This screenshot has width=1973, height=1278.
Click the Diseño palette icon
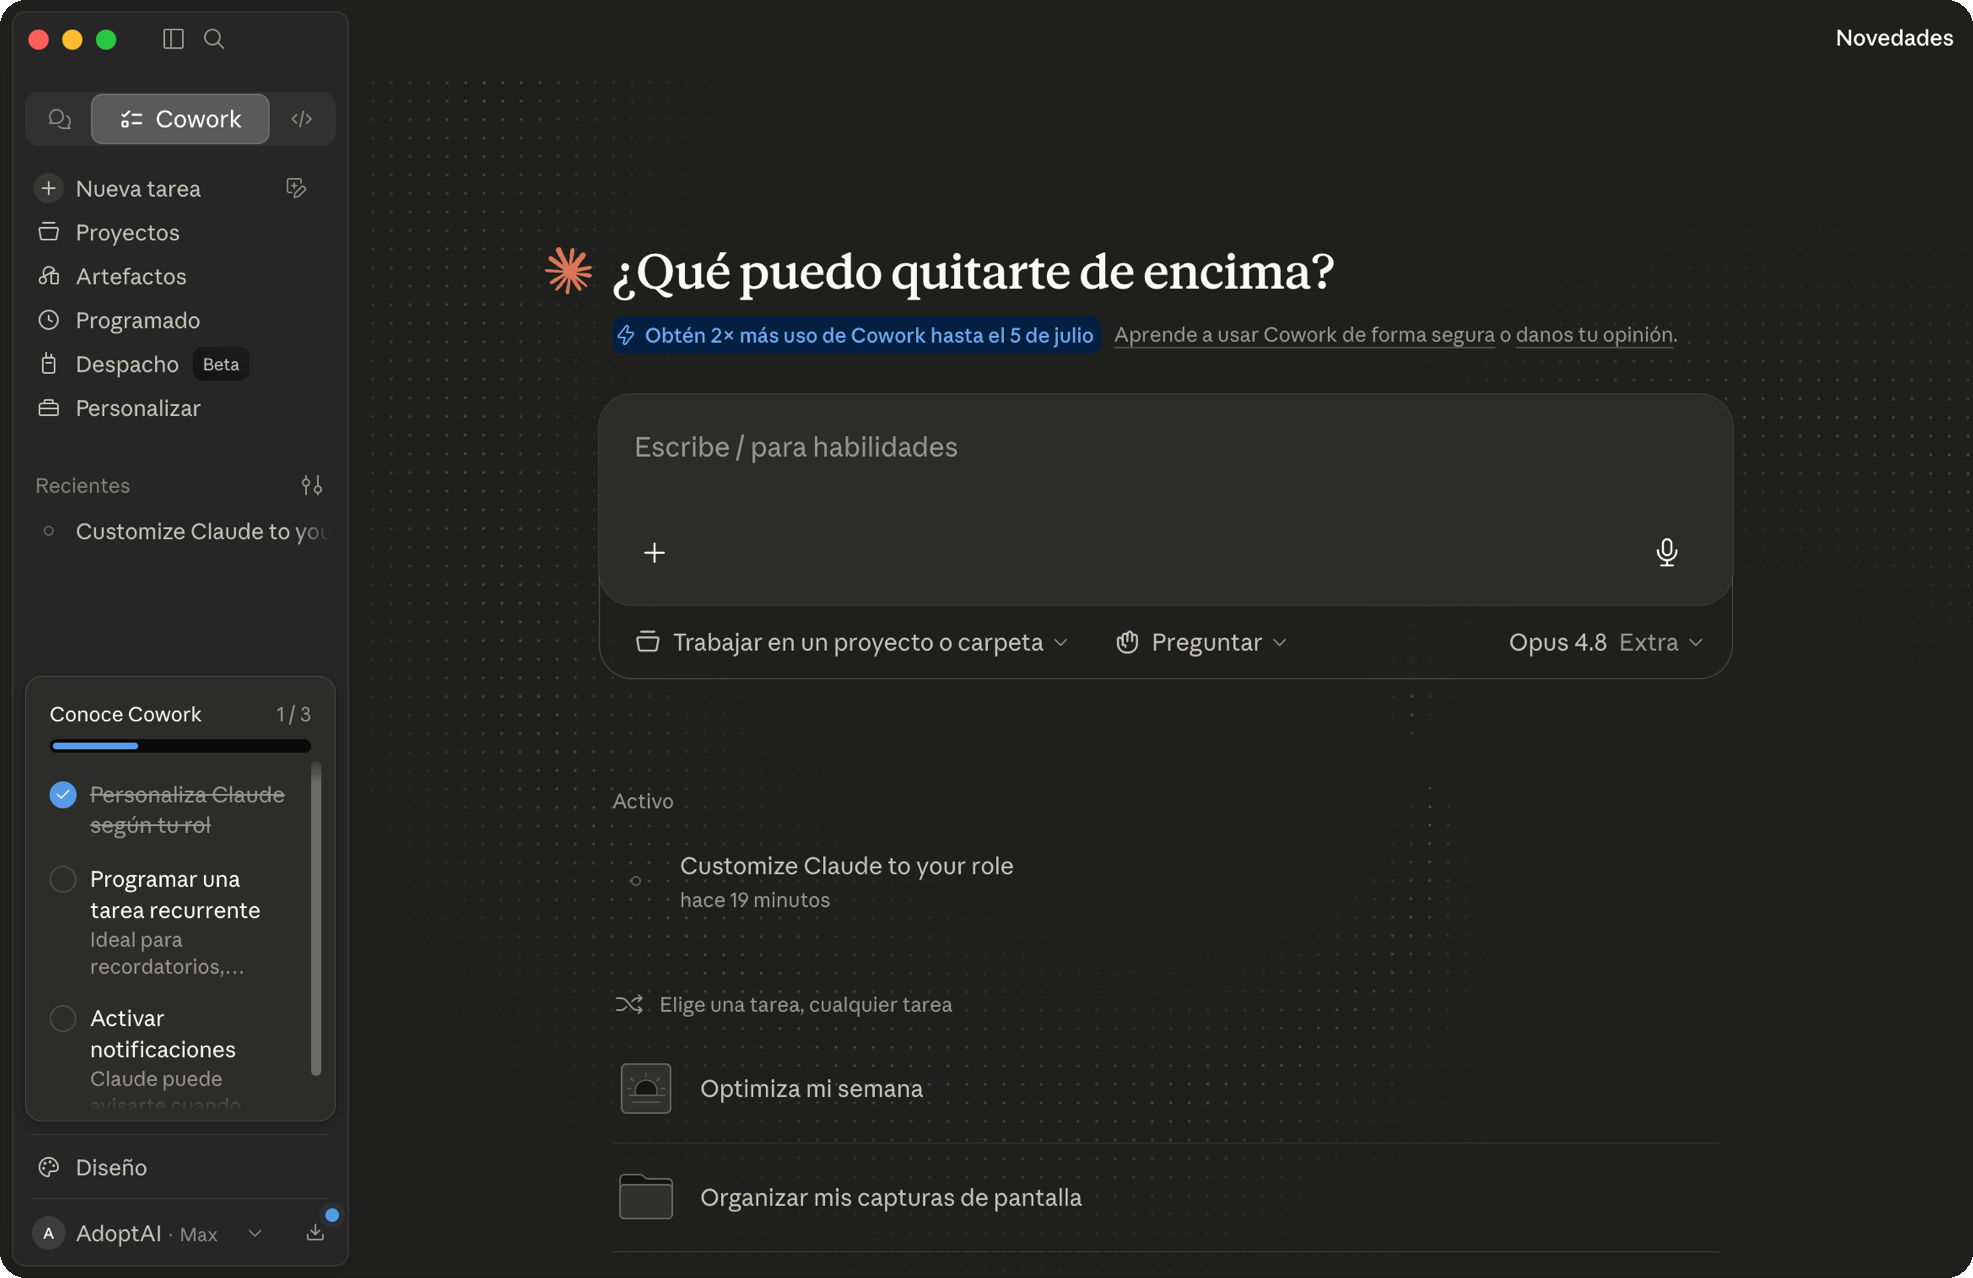[49, 1167]
